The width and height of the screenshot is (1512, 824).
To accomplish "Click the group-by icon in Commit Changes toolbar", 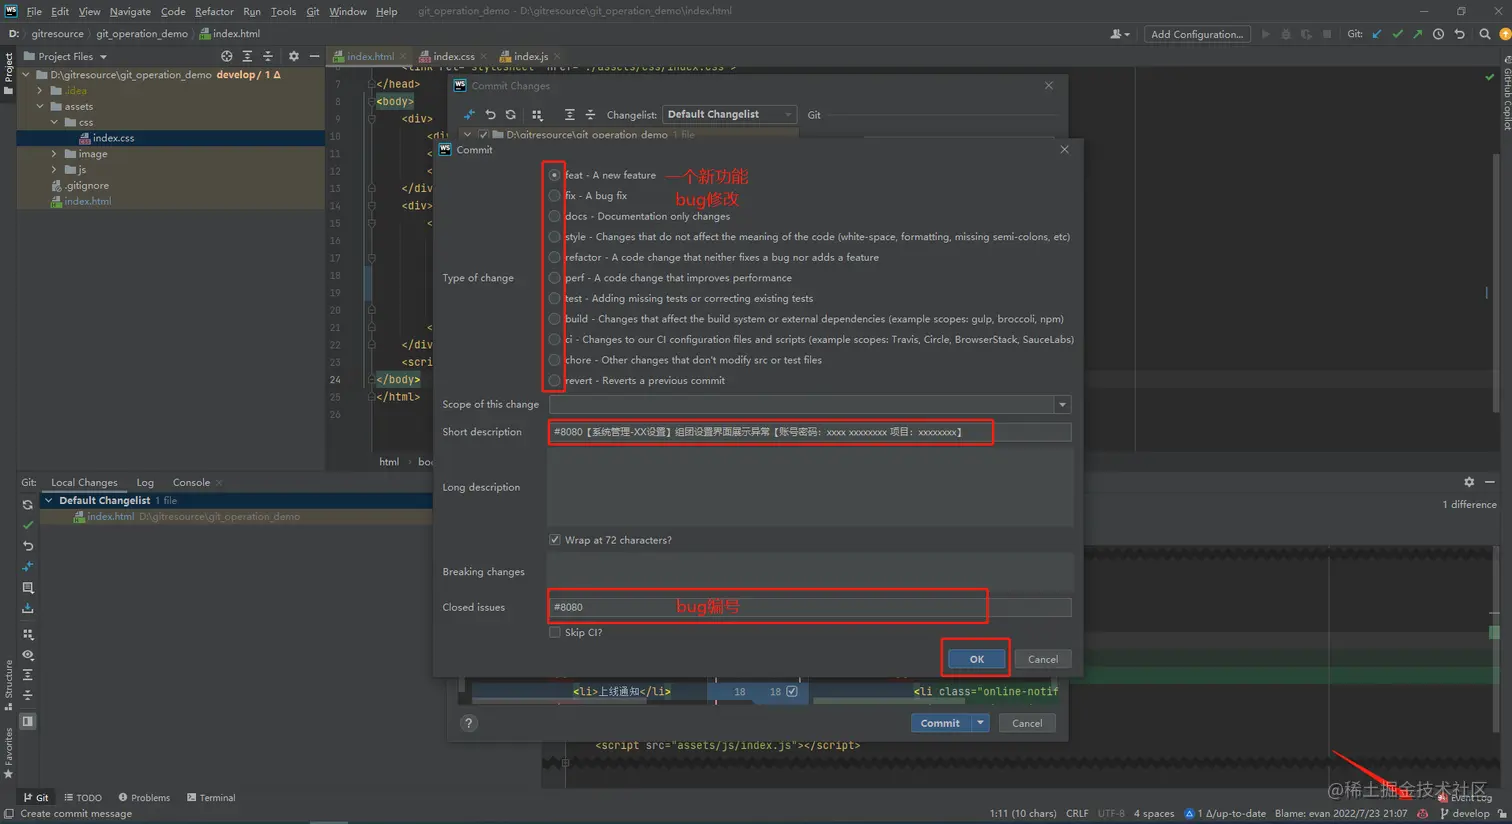I will point(537,114).
